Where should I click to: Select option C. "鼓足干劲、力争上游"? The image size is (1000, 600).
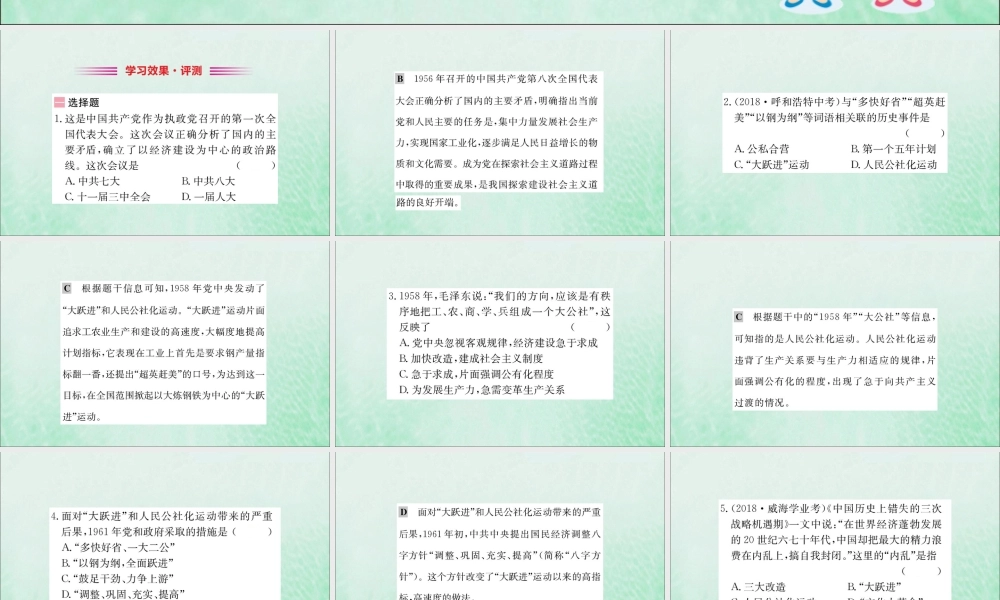(117, 578)
